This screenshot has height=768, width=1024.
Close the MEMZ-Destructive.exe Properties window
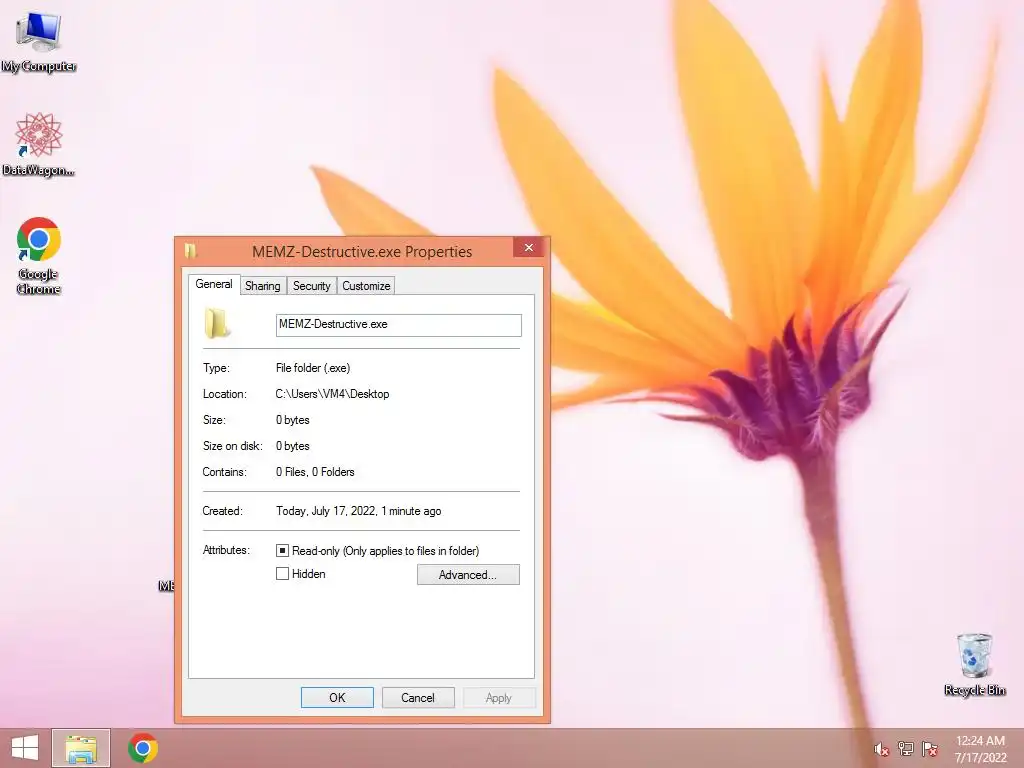pyautogui.click(x=529, y=248)
